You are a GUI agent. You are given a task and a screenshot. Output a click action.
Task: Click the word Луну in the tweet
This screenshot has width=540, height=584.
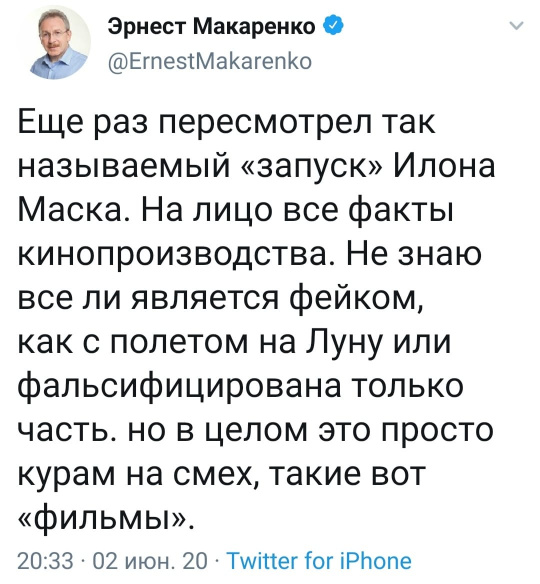[344, 343]
